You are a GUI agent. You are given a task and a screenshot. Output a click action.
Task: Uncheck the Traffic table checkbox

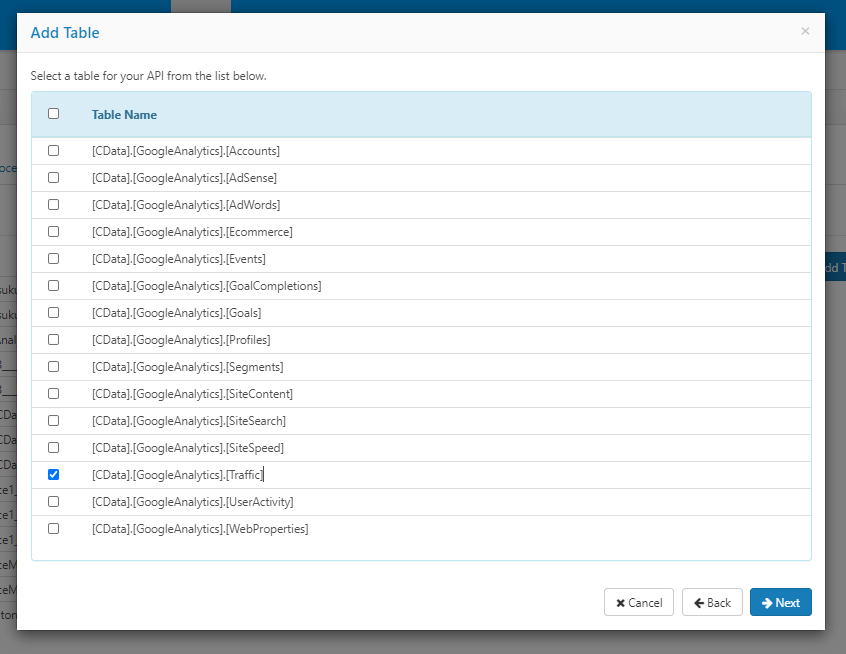tap(53, 474)
